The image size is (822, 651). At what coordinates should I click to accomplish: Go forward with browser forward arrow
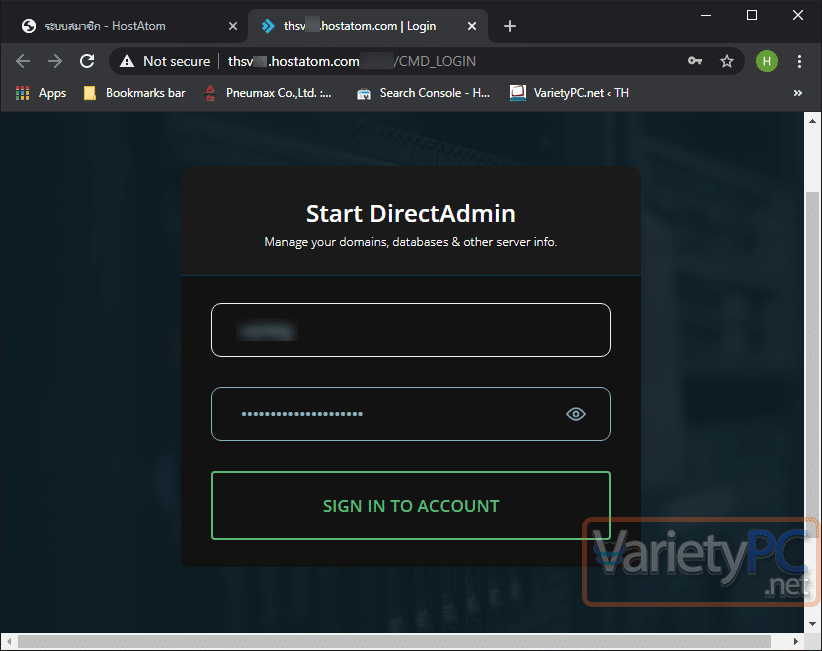[55, 61]
